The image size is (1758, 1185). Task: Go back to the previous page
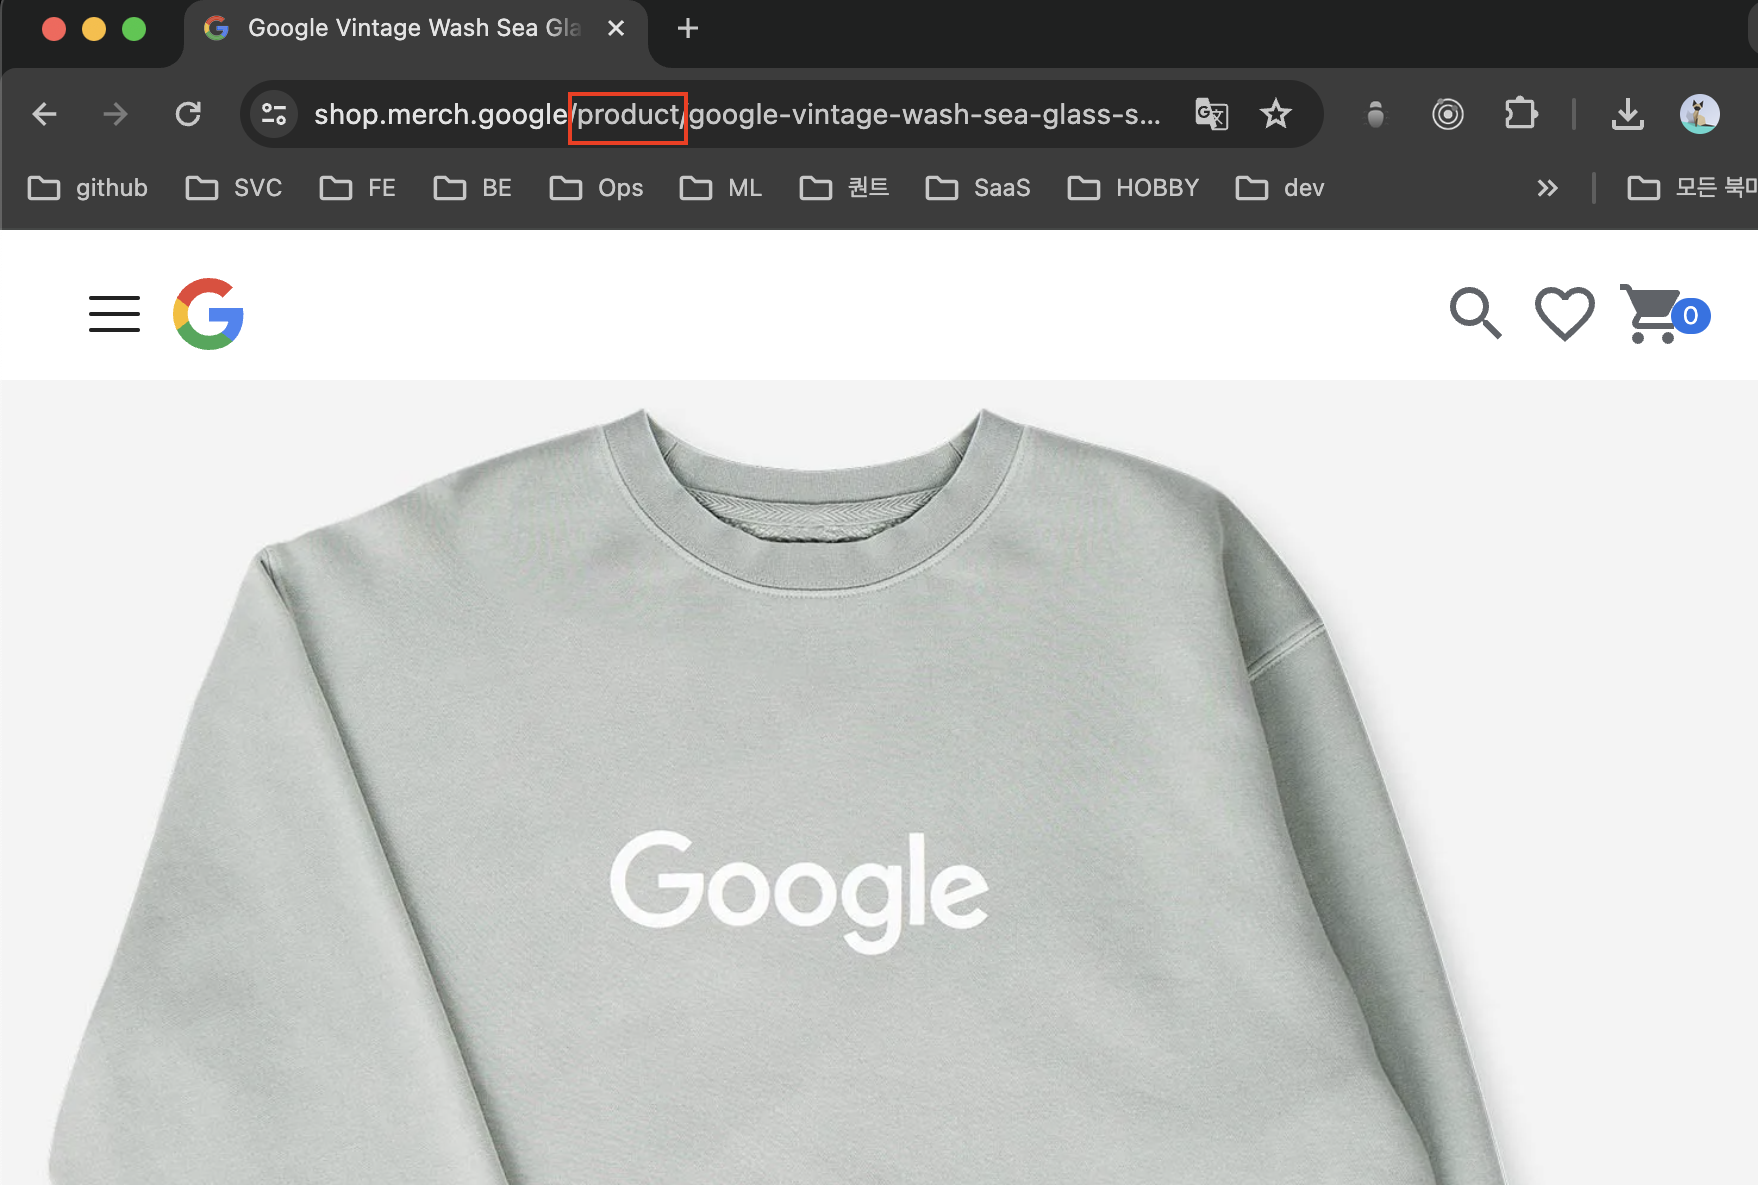pos(45,114)
